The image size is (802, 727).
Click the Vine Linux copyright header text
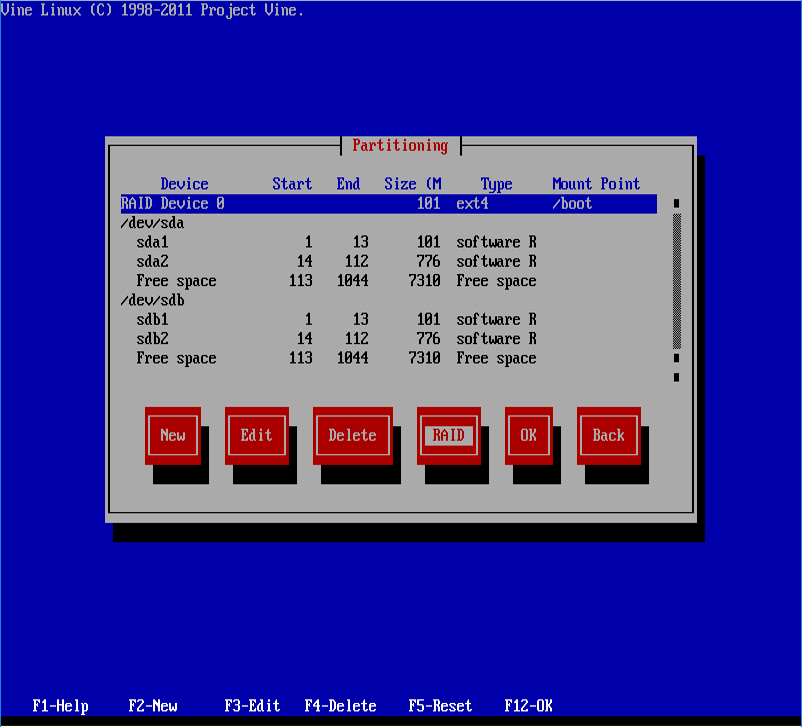click(152, 10)
